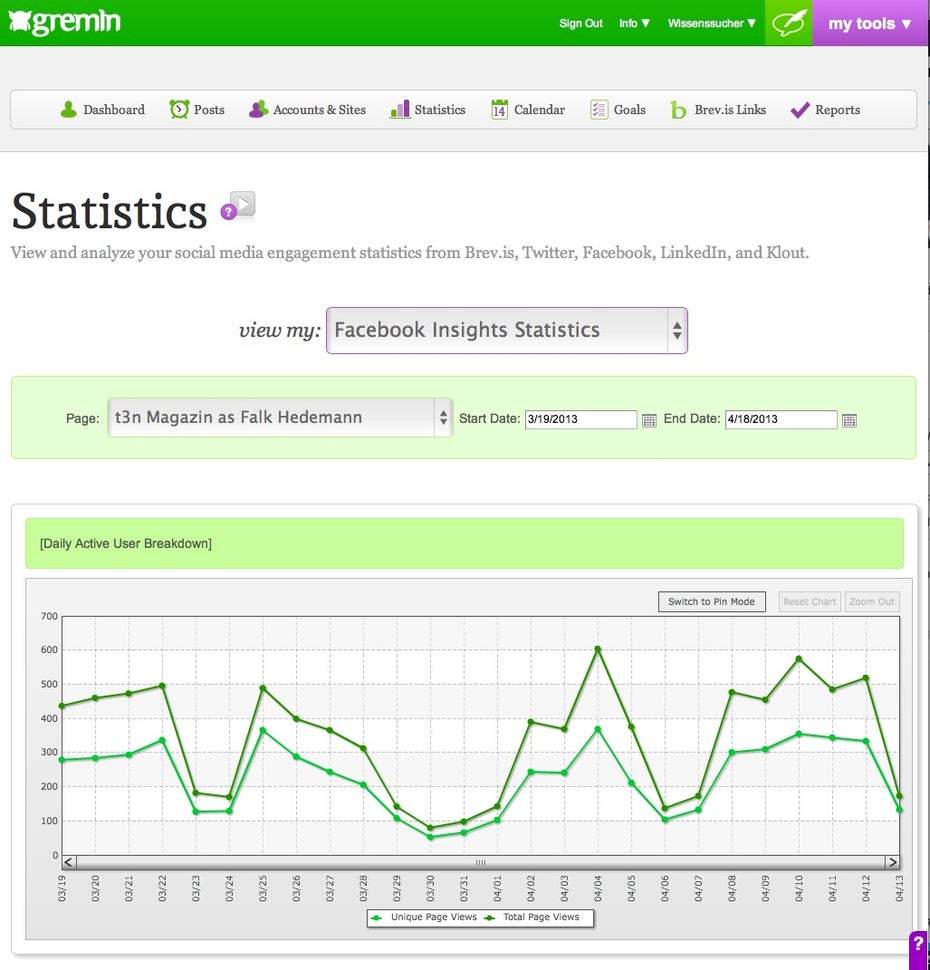
Task: Click the Statistics text in navigation
Action: 440,109
